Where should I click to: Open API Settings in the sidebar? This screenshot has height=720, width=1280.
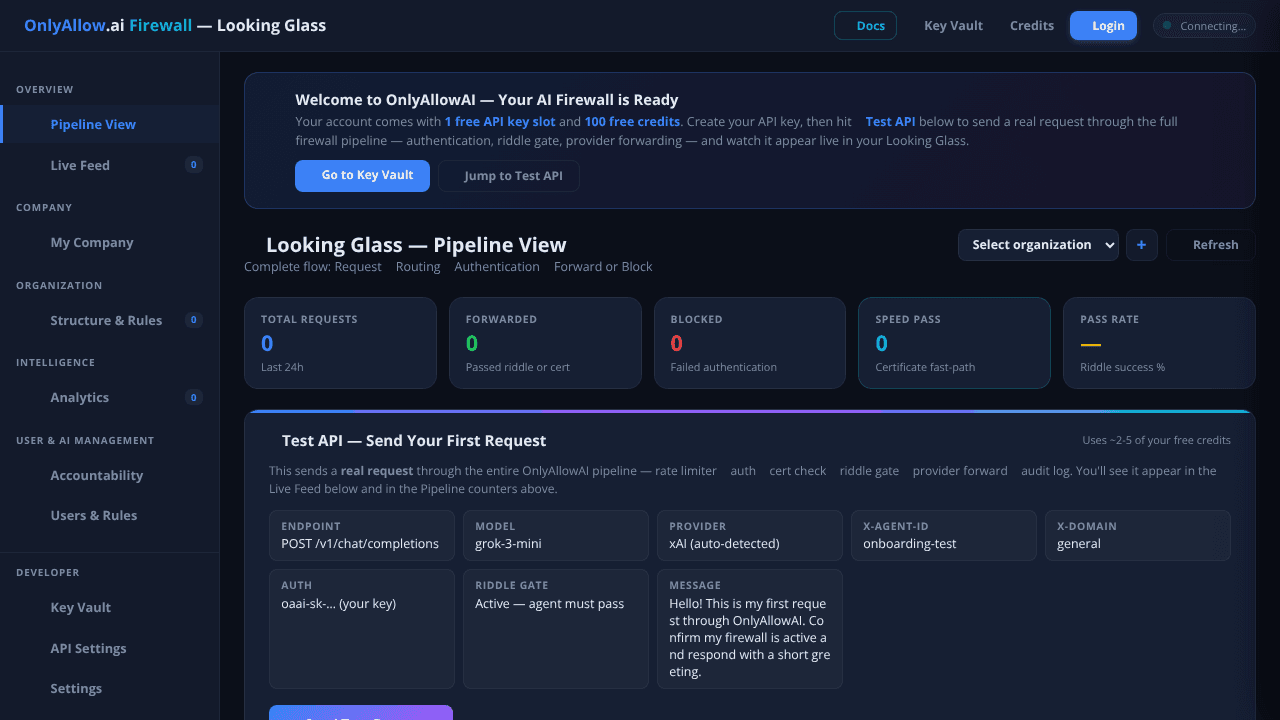tap(110, 648)
